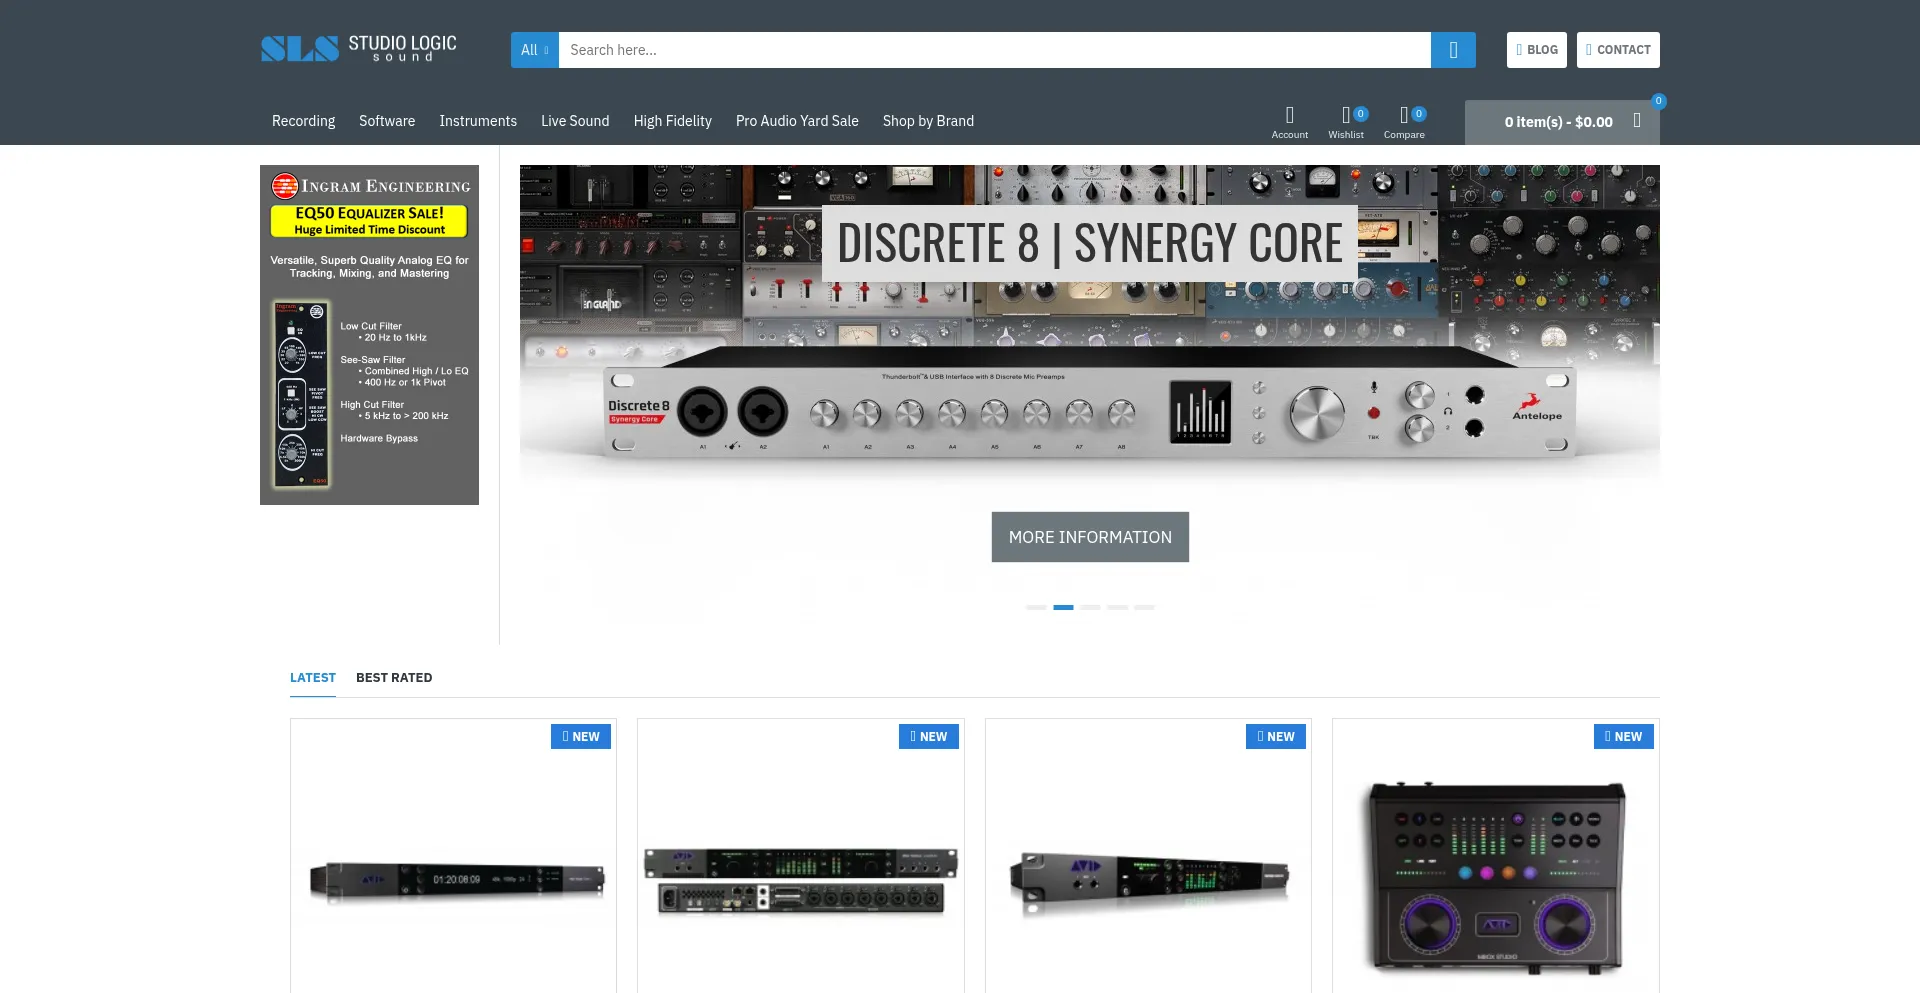Select the active second carousel indicator
Screen dimensions: 1920x993
[x=1063, y=607]
